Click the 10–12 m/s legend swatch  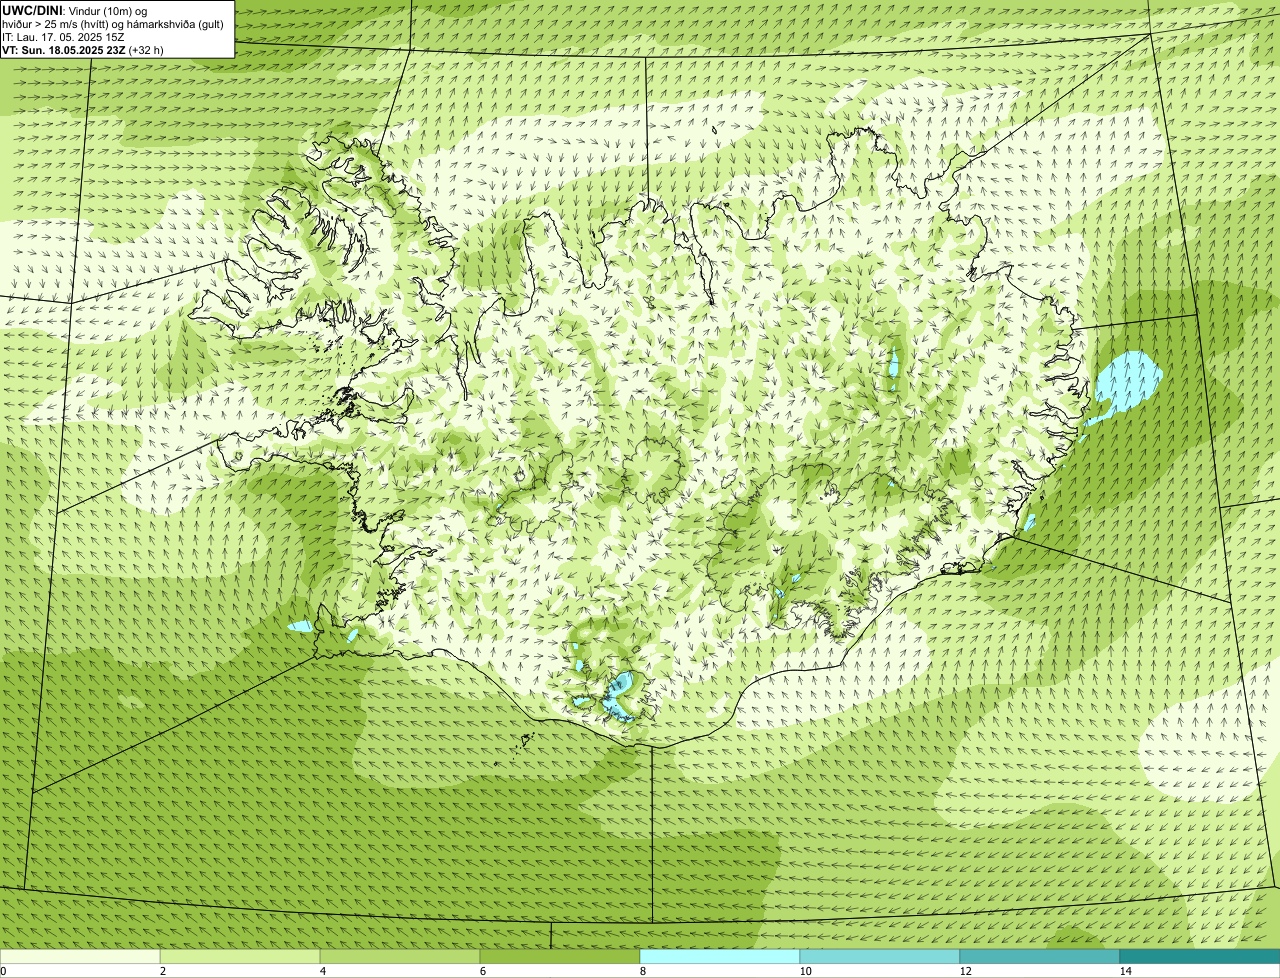880,956
